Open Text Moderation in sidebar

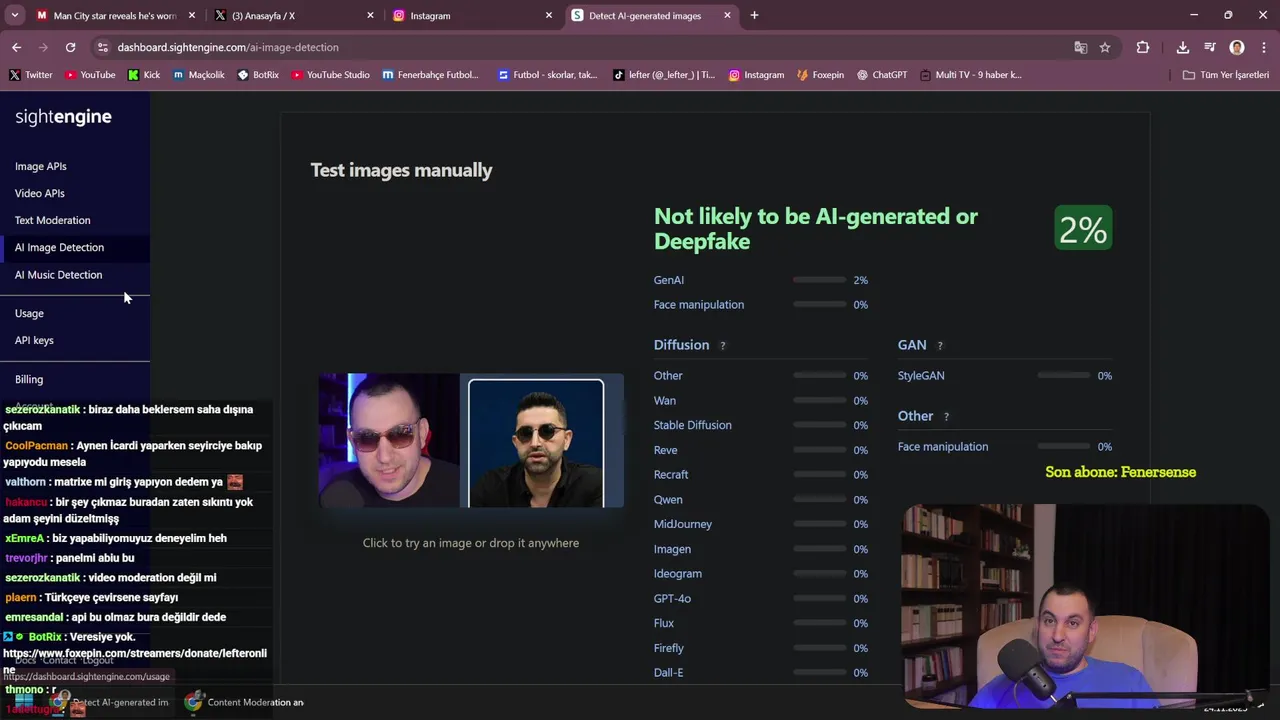point(53,220)
